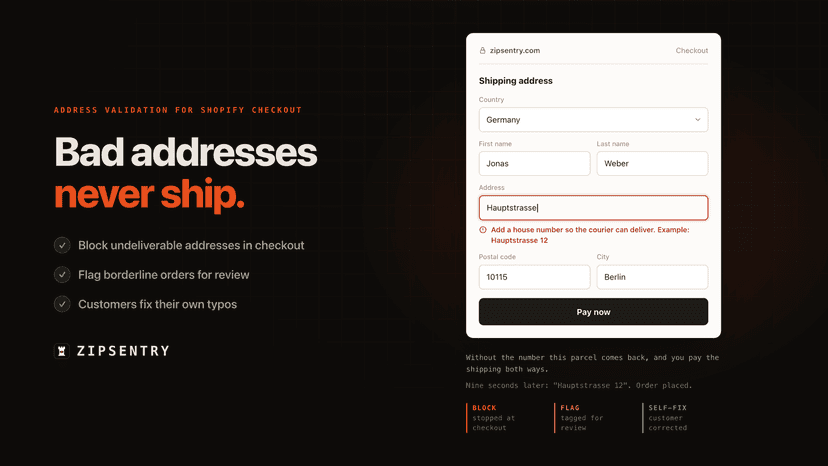Select the SELF-FIX customer corrected item

[667, 418]
